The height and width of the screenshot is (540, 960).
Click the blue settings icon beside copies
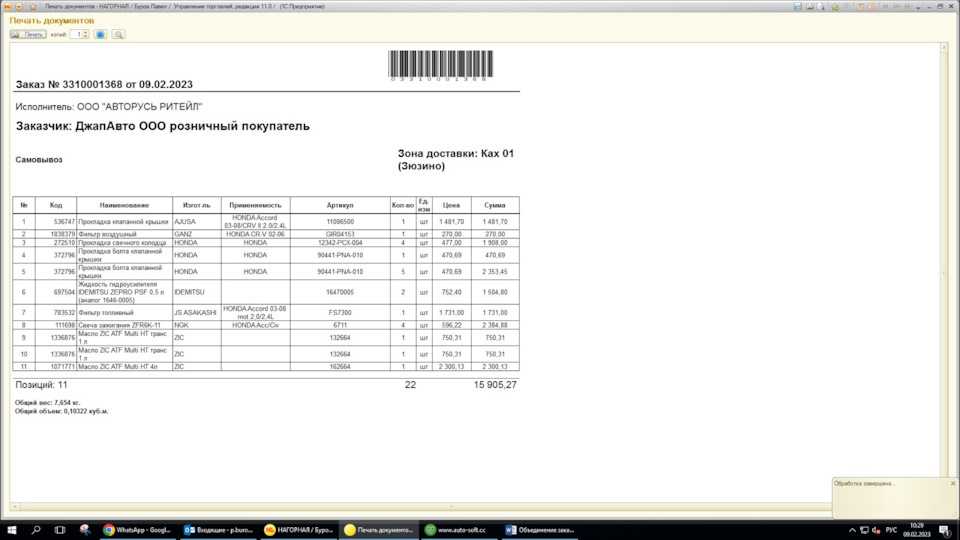[x=100, y=34]
